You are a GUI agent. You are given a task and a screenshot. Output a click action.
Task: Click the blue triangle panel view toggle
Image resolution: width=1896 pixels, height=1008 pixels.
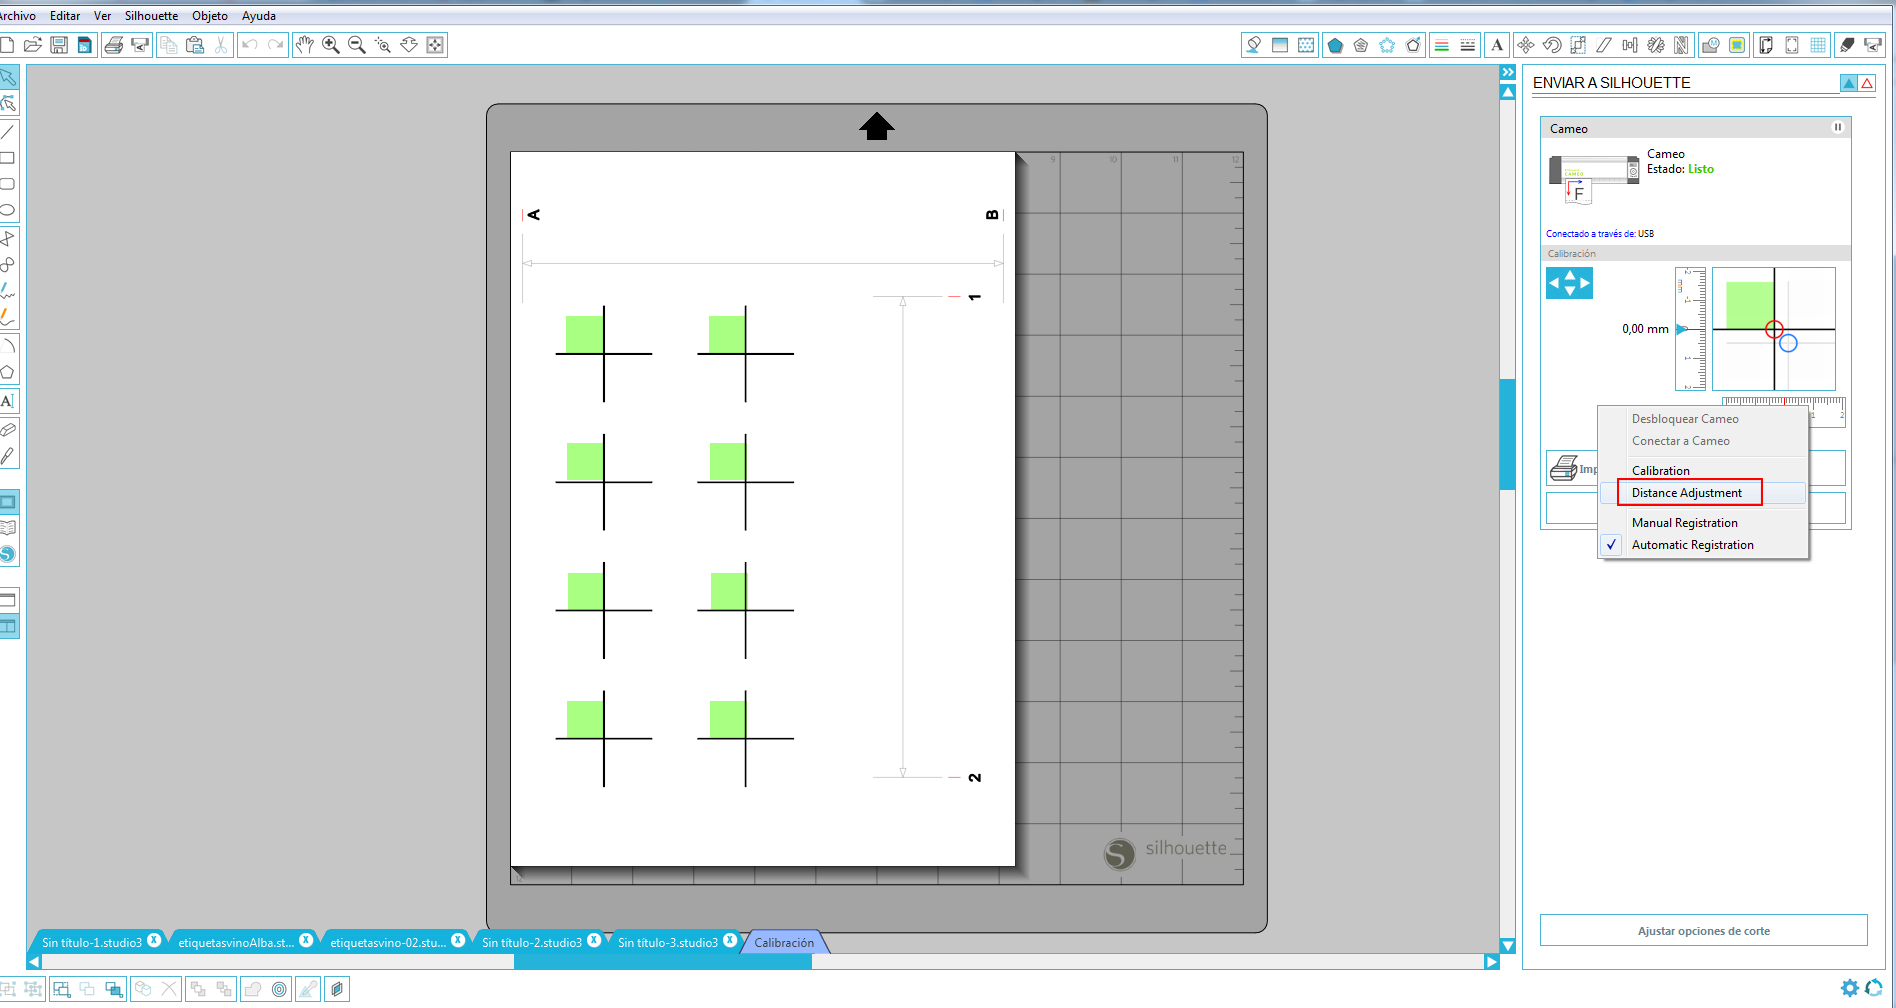point(1849,83)
